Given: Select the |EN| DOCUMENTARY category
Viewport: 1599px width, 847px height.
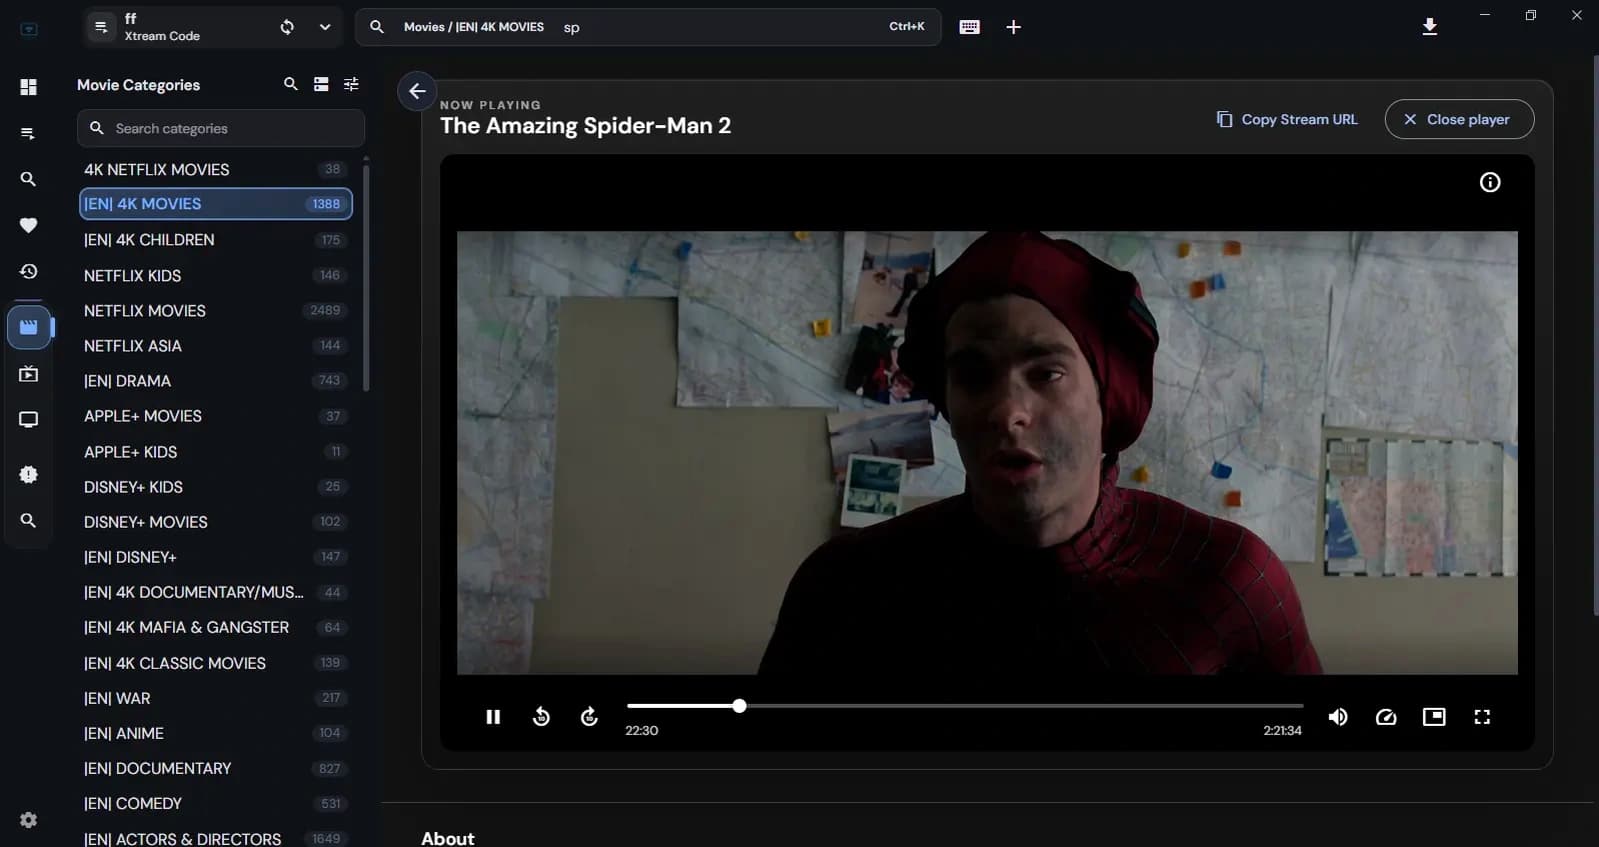Looking at the screenshot, I should (215, 769).
